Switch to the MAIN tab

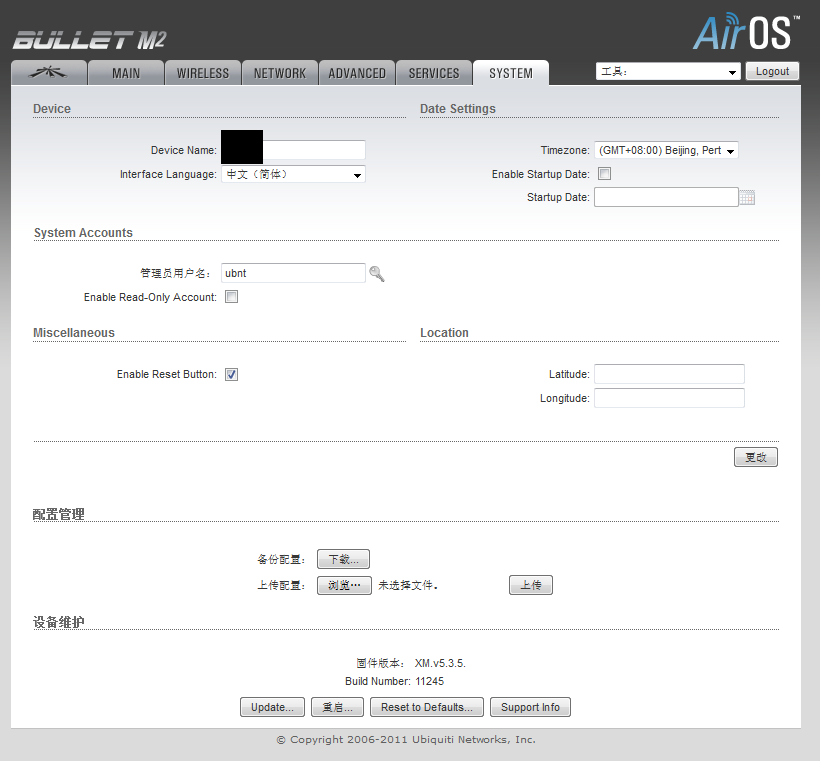point(126,73)
